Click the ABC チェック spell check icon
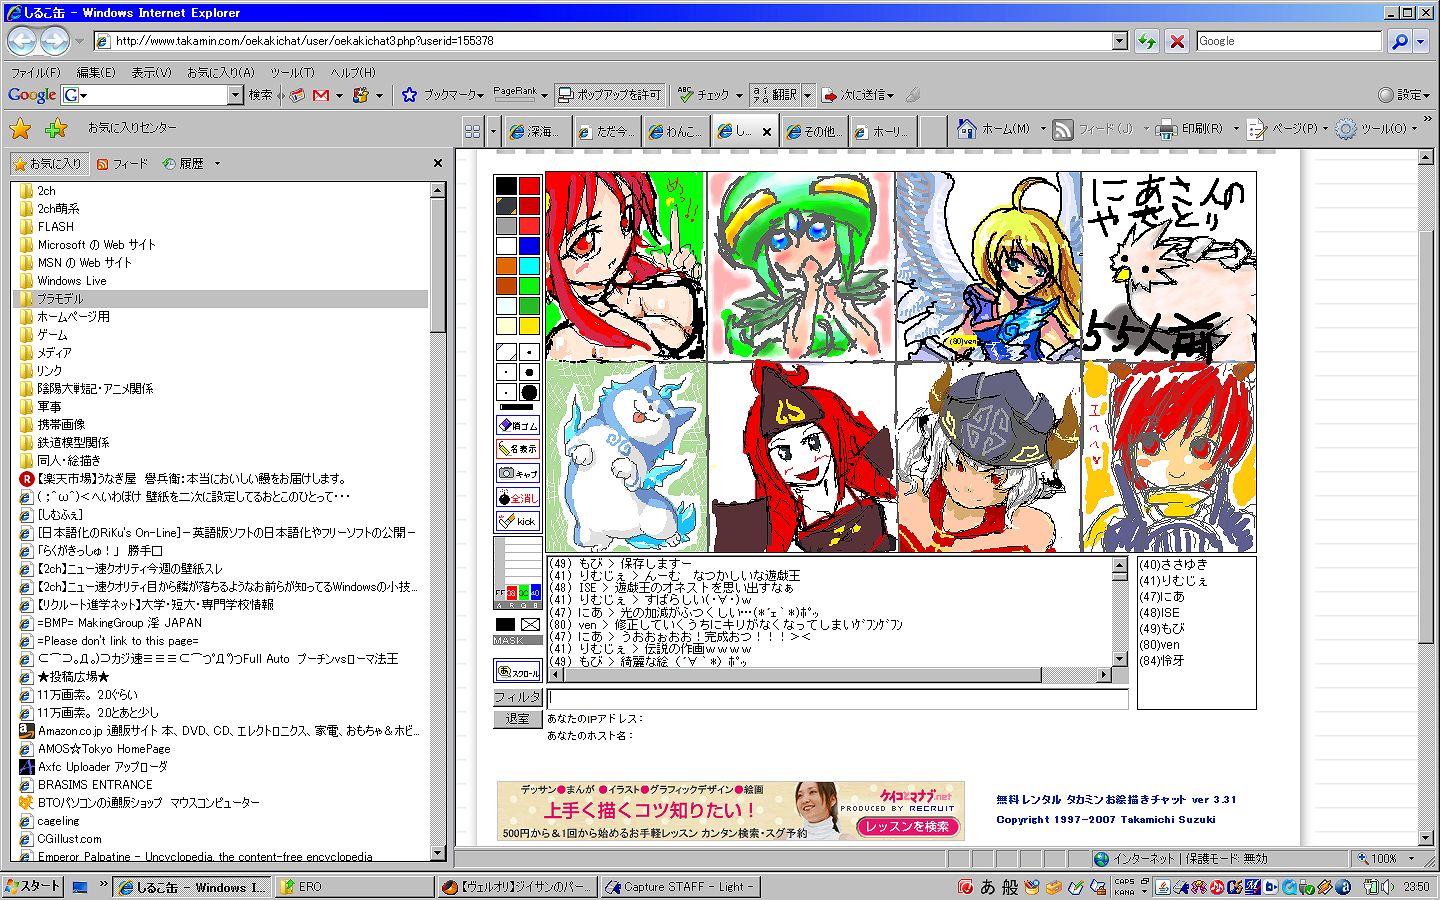1440x900 pixels. coord(685,95)
